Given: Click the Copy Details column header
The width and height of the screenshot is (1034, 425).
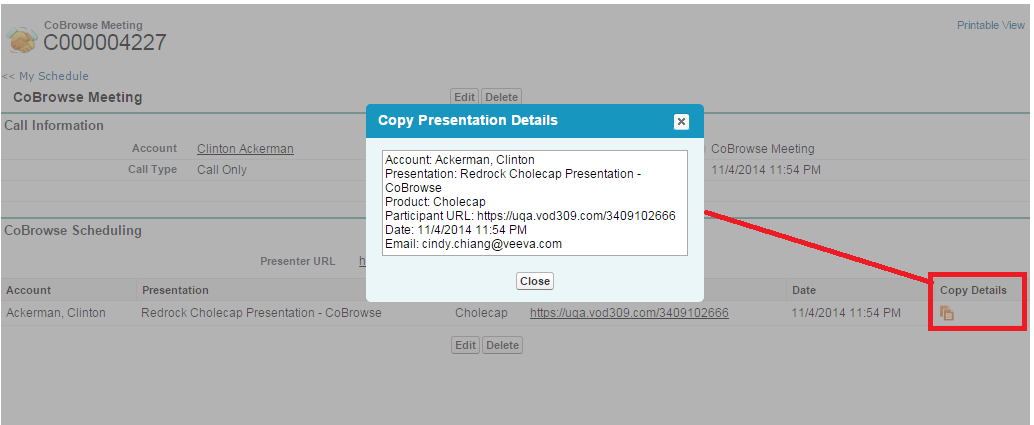Looking at the screenshot, I should point(973,290).
